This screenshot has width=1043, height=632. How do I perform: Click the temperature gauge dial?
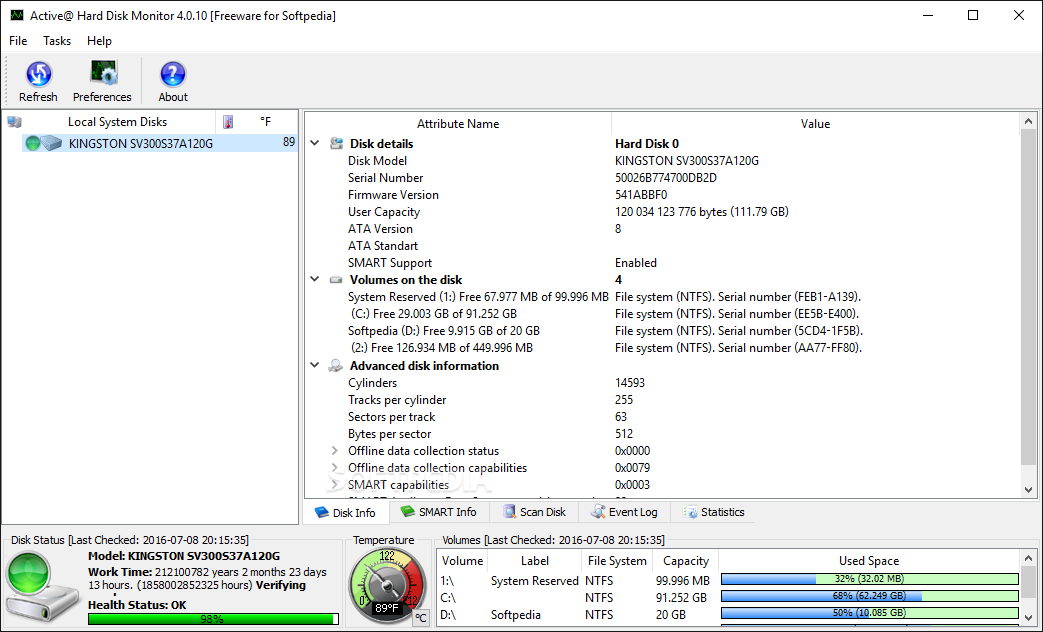tap(387, 585)
